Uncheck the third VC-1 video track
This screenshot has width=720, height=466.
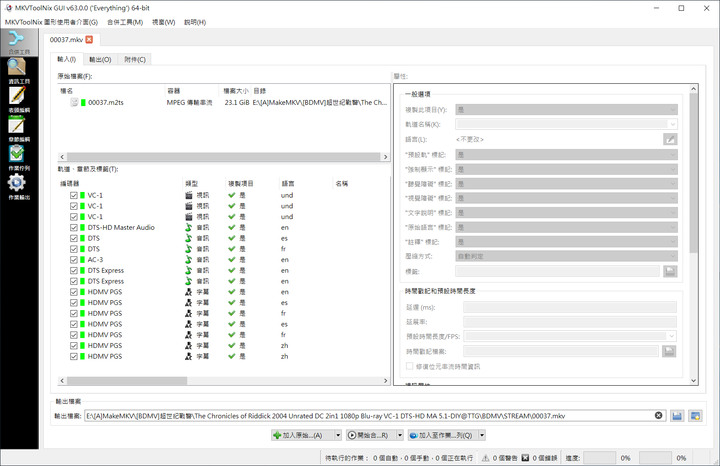(x=74, y=217)
